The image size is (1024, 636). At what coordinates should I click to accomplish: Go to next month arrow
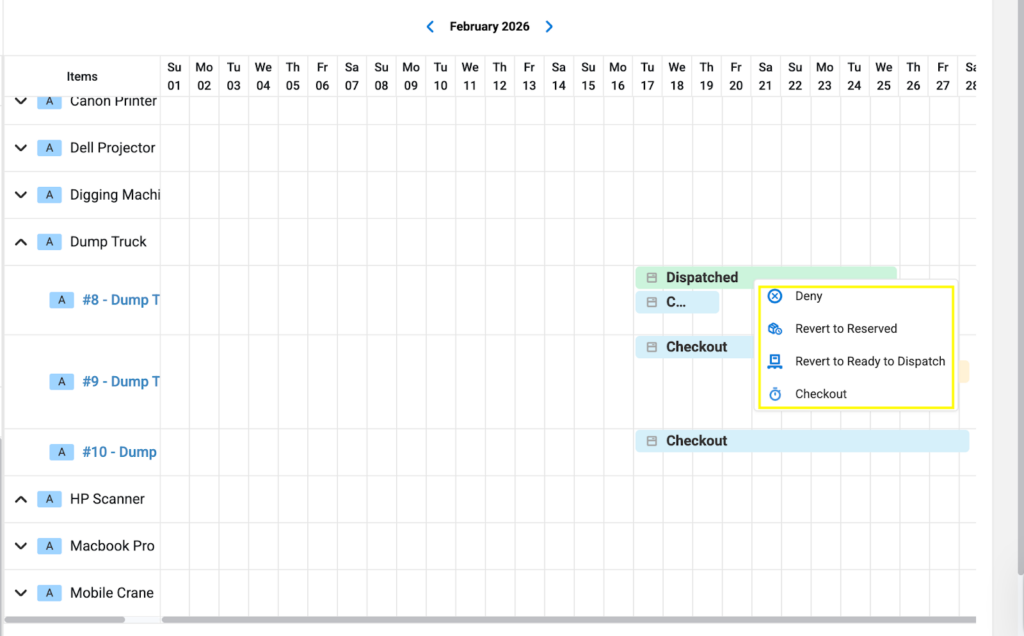(x=549, y=27)
